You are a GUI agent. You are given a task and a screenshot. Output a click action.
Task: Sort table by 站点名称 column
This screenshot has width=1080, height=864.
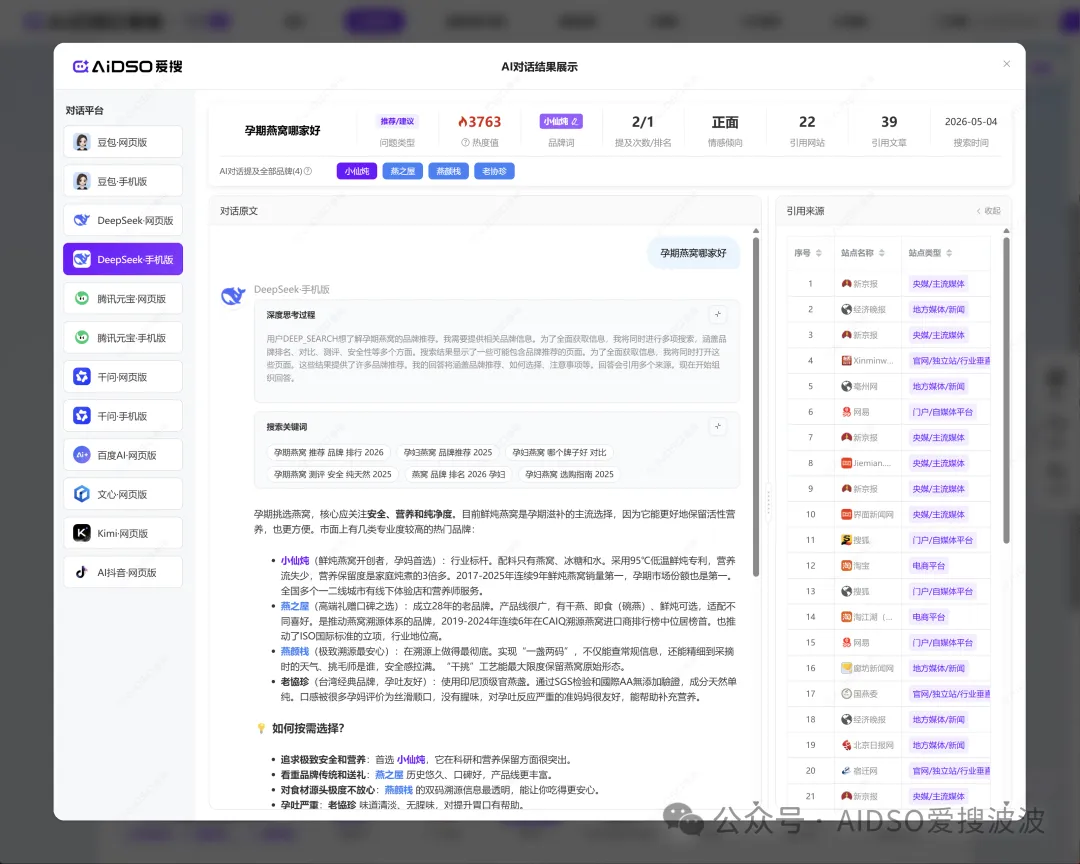pos(882,253)
